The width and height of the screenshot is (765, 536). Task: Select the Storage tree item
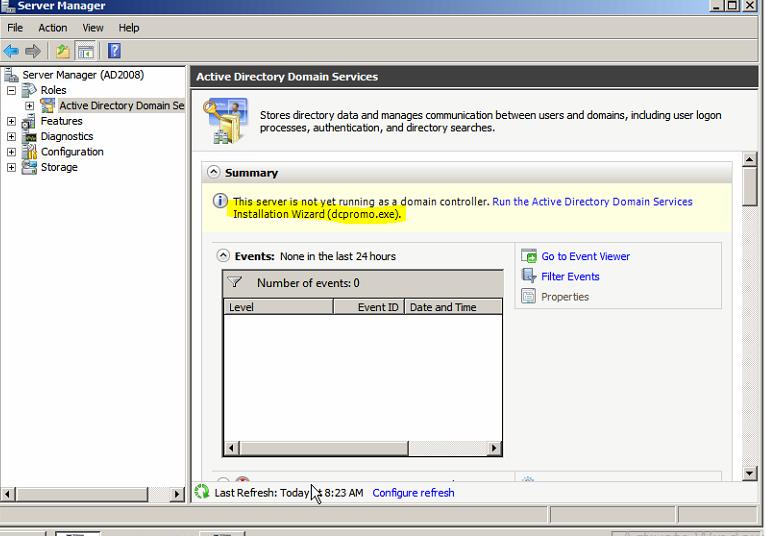click(x=59, y=167)
